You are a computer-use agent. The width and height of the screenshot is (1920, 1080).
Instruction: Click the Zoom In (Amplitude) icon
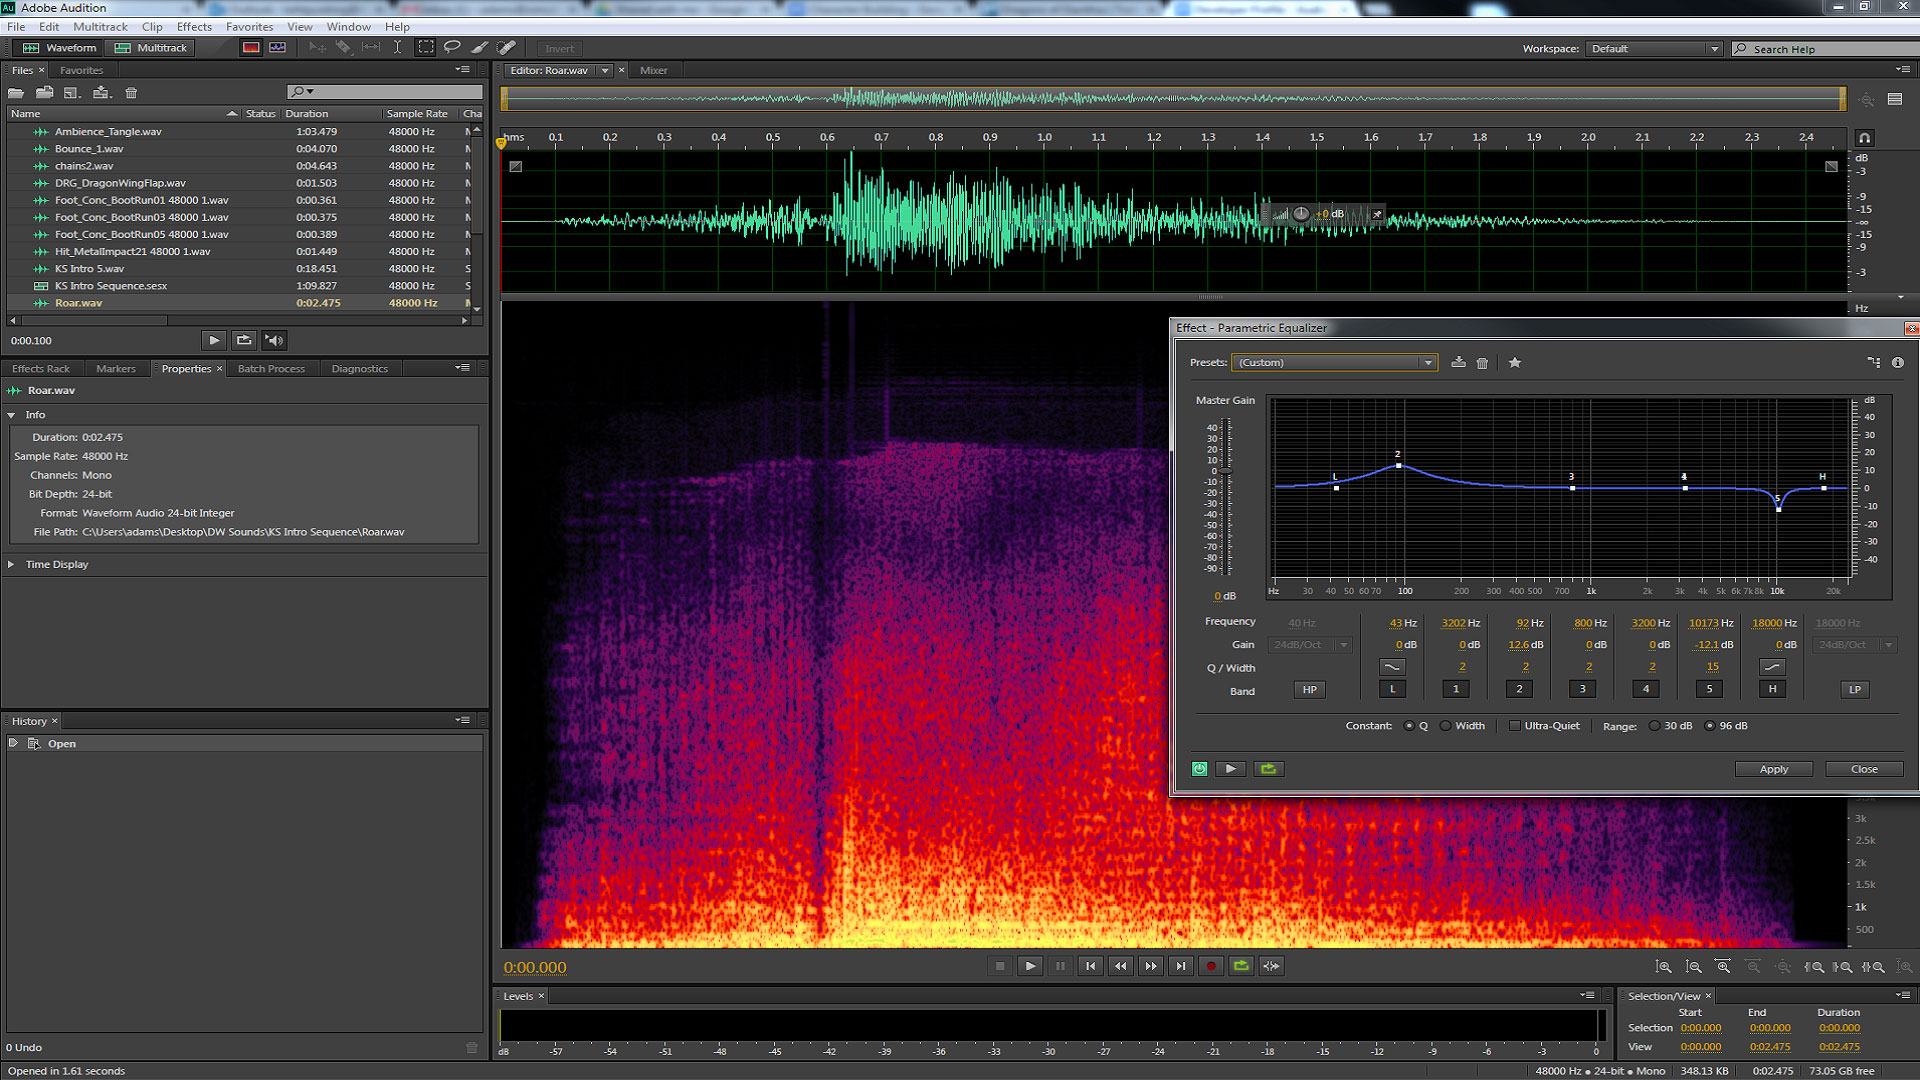(1663, 967)
